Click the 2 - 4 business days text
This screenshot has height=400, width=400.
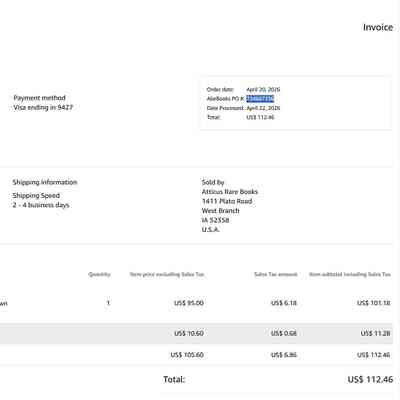[41, 205]
